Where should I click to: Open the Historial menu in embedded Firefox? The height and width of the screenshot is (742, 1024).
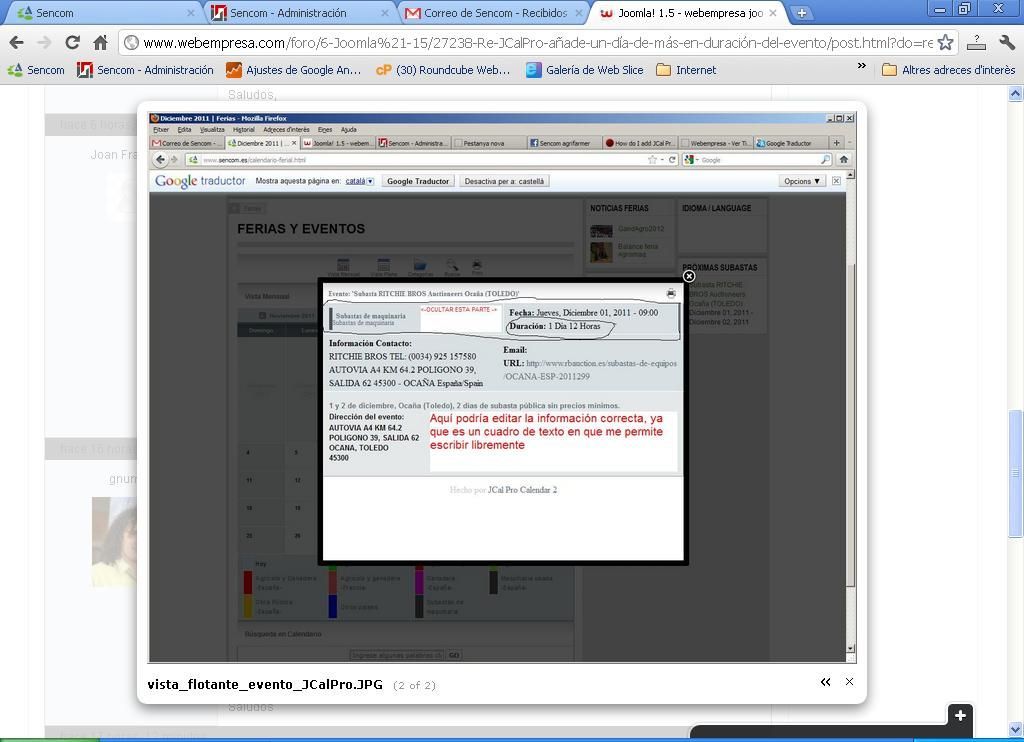point(243,129)
